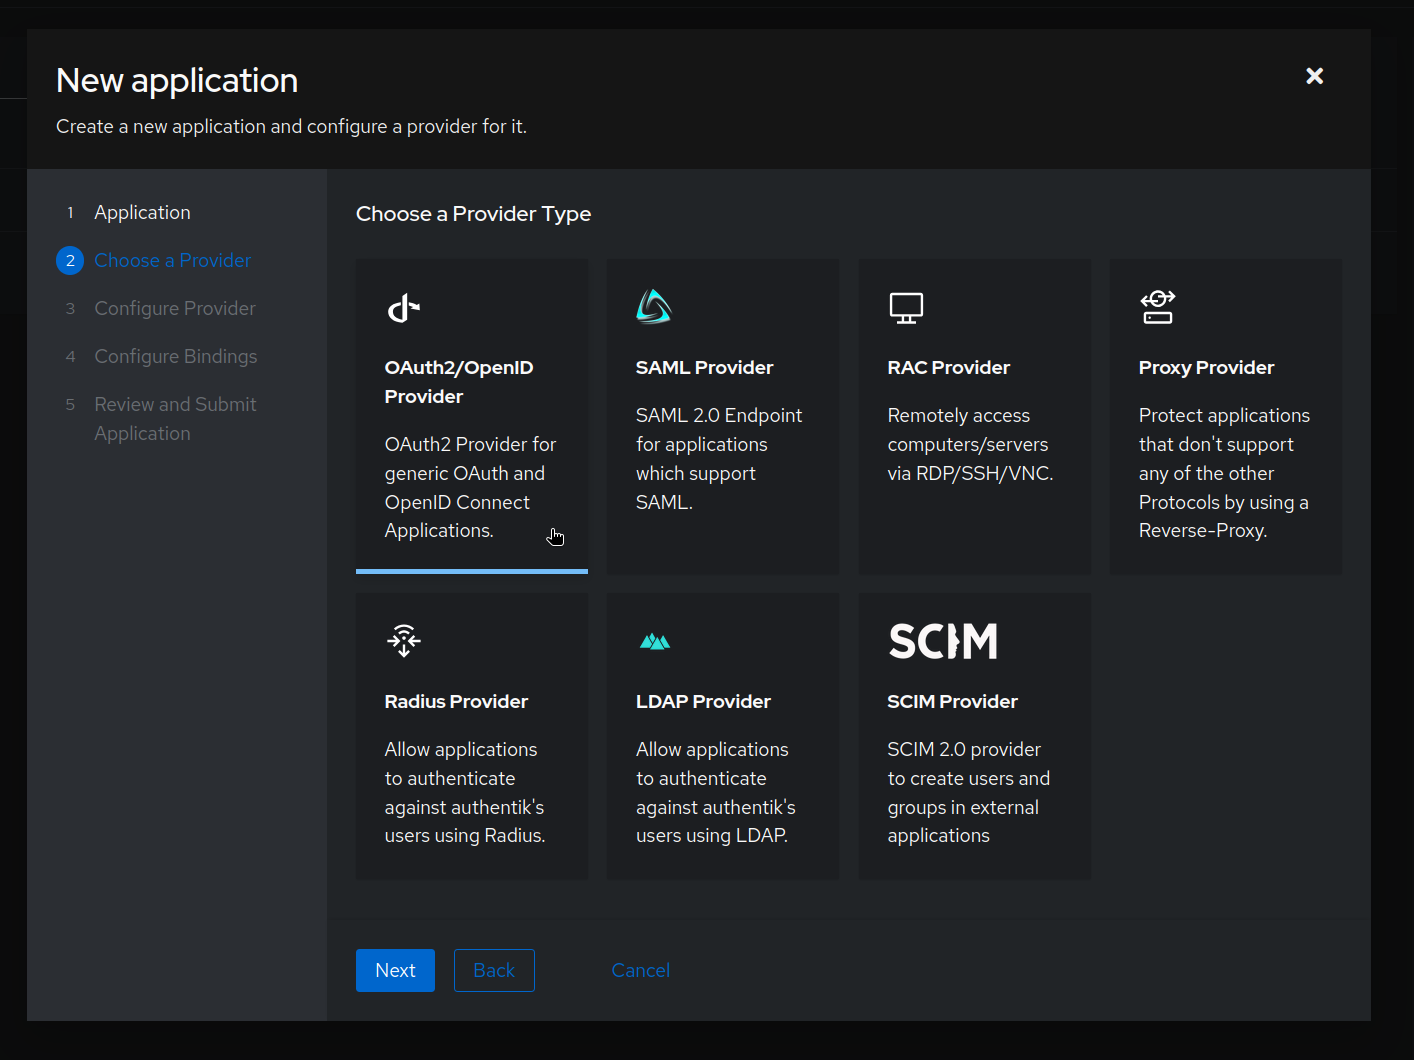1414x1060 pixels.
Task: Click the step 2 number badge
Action: click(x=70, y=260)
